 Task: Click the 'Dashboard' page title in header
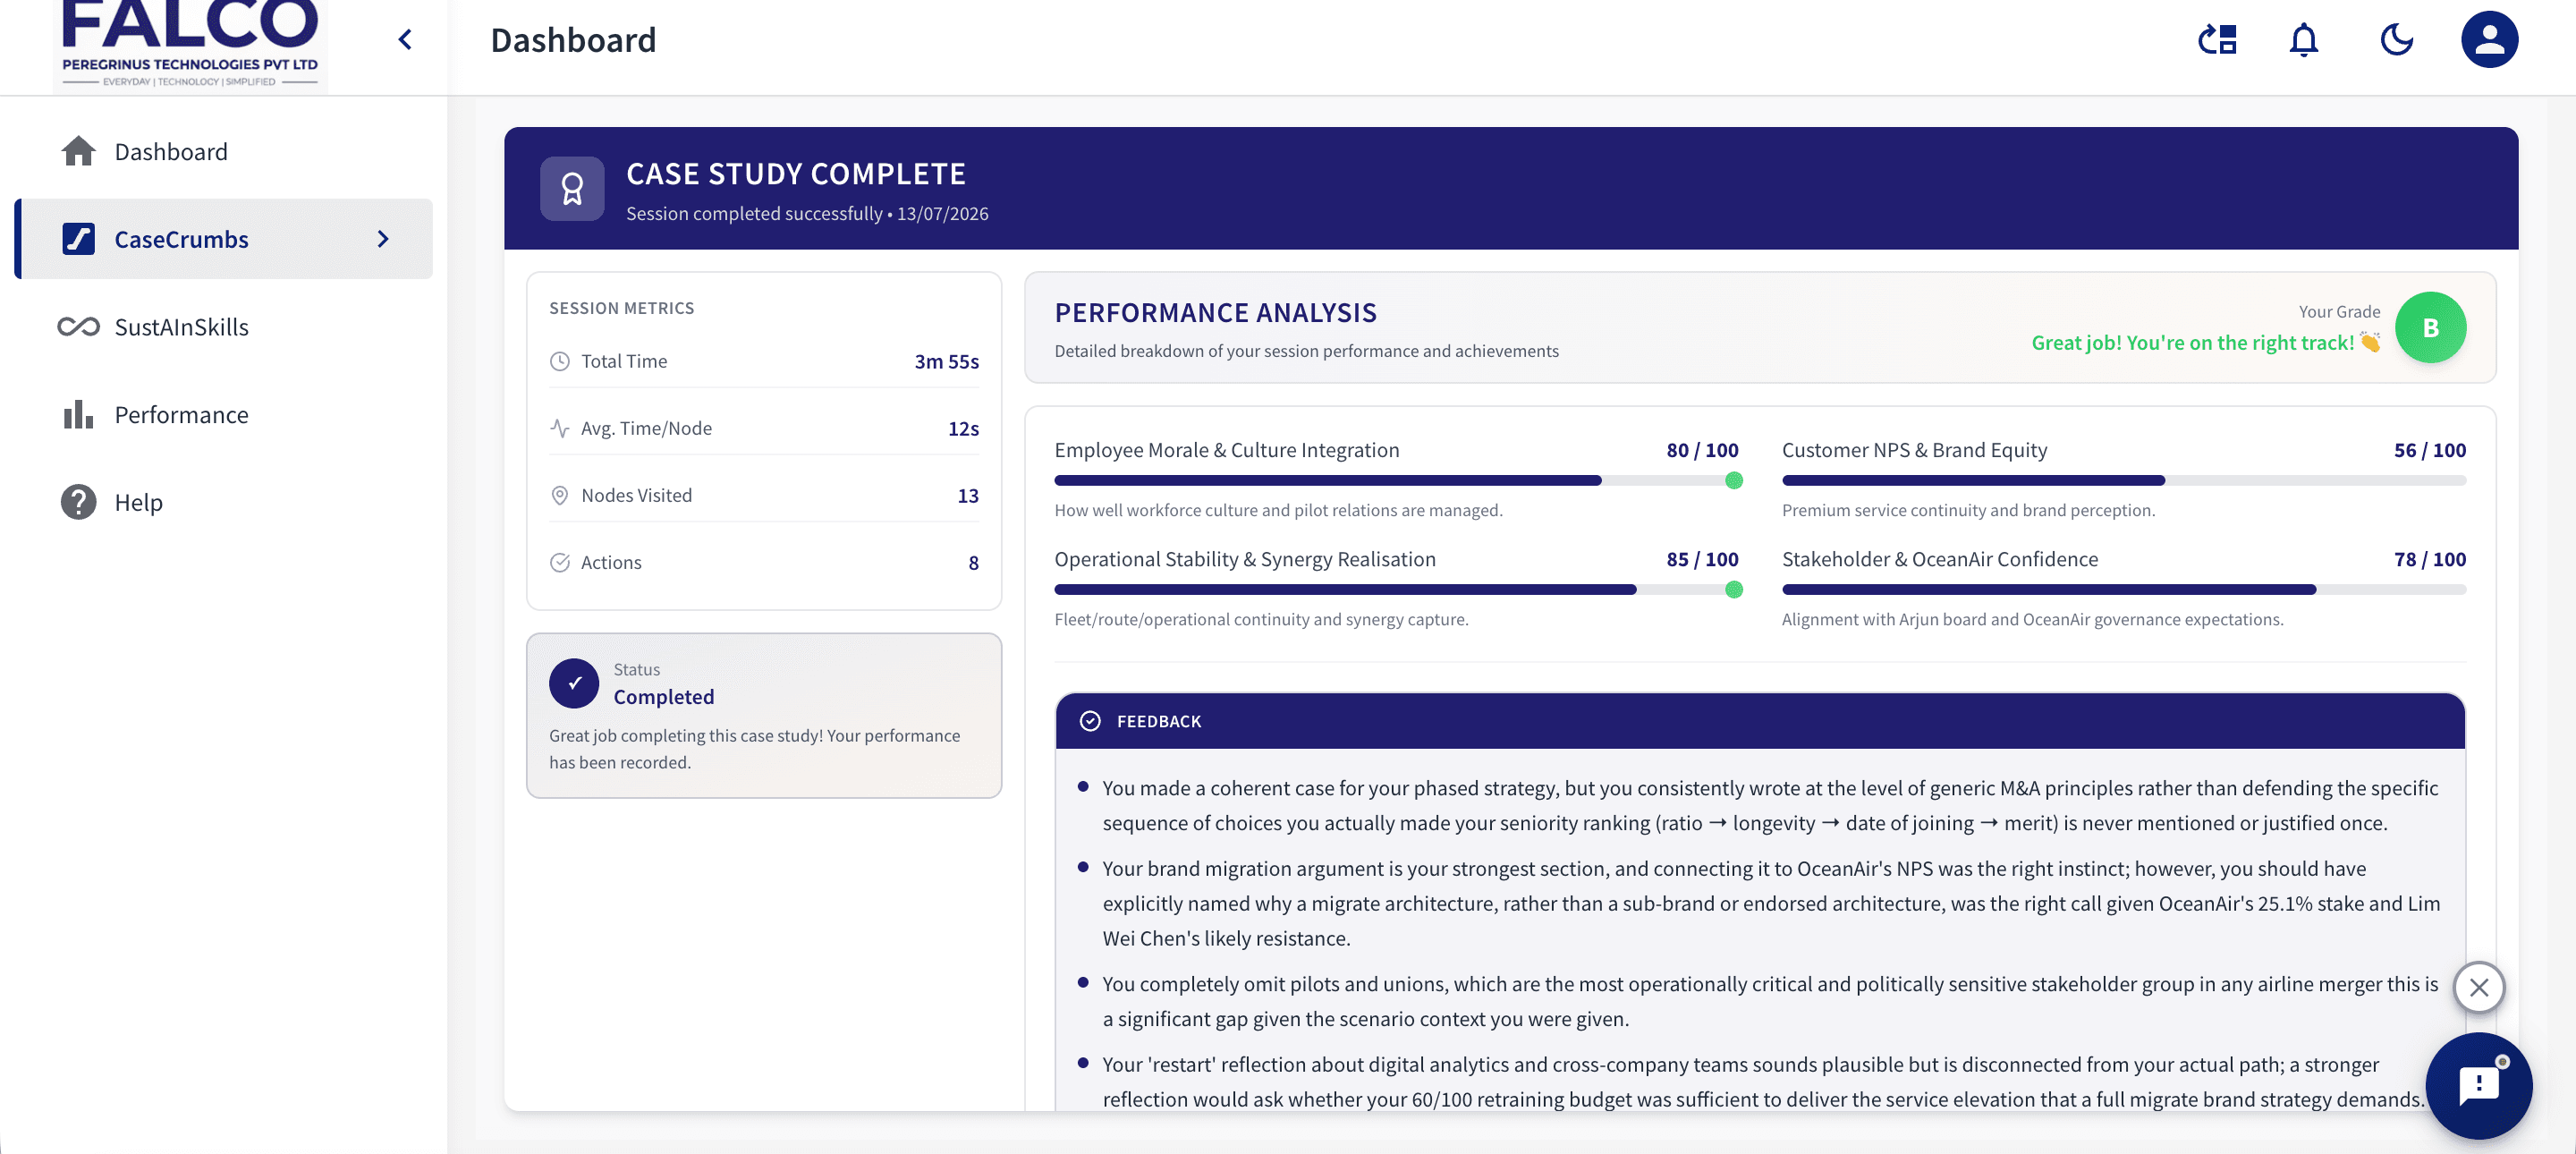pyautogui.click(x=573, y=40)
